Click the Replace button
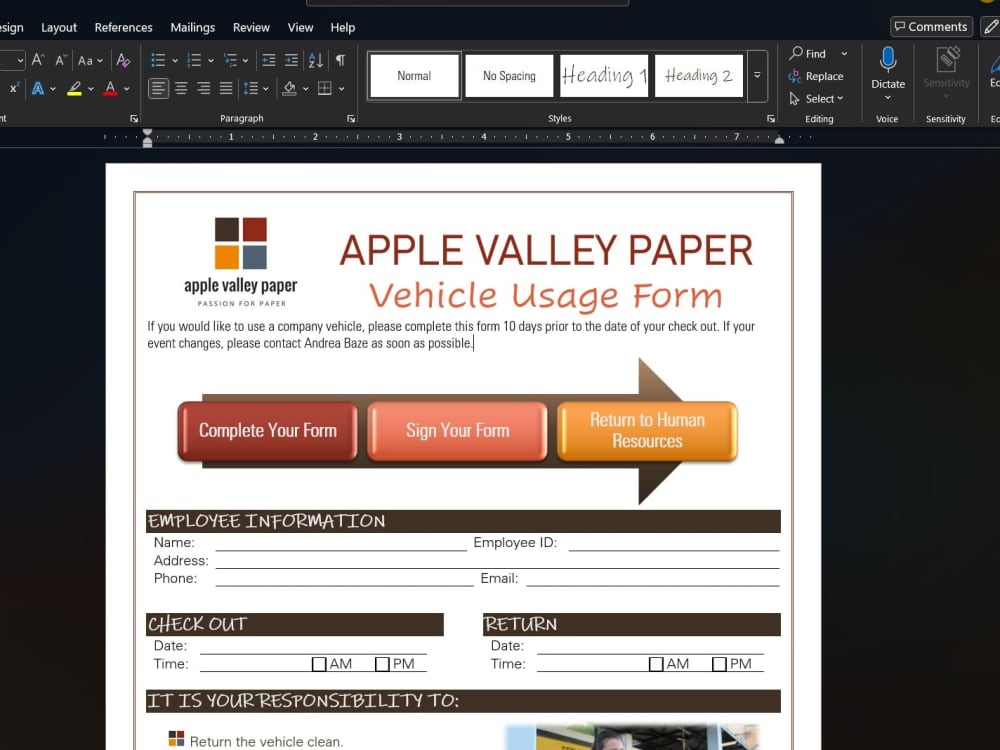 pos(816,76)
